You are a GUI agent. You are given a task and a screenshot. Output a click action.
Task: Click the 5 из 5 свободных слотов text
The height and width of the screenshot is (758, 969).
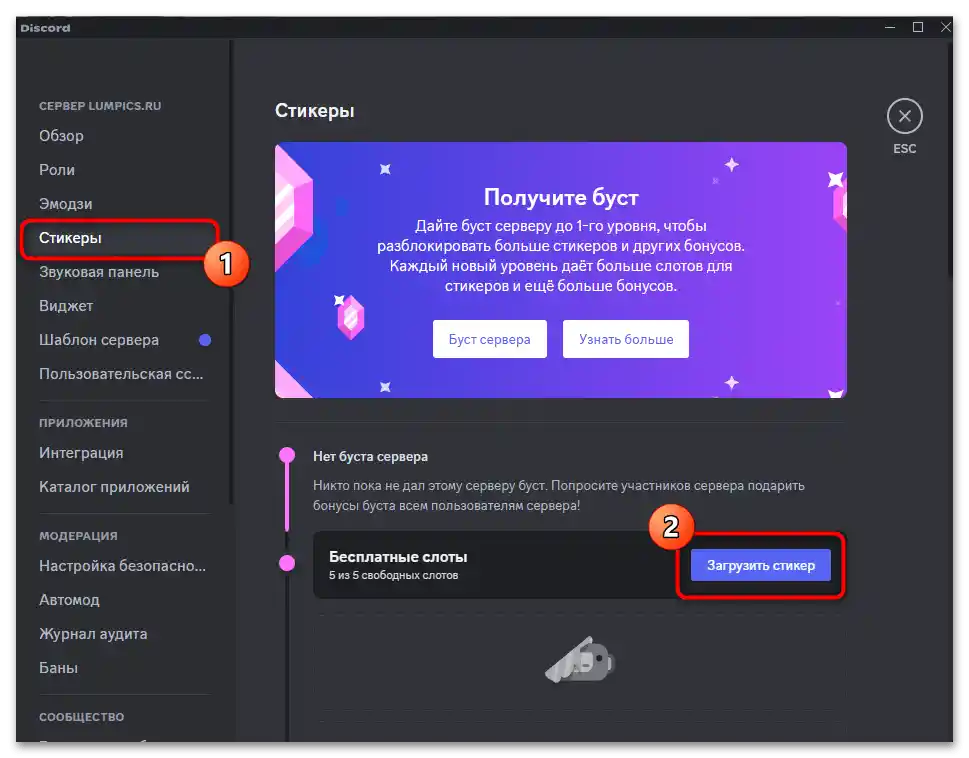(394, 575)
